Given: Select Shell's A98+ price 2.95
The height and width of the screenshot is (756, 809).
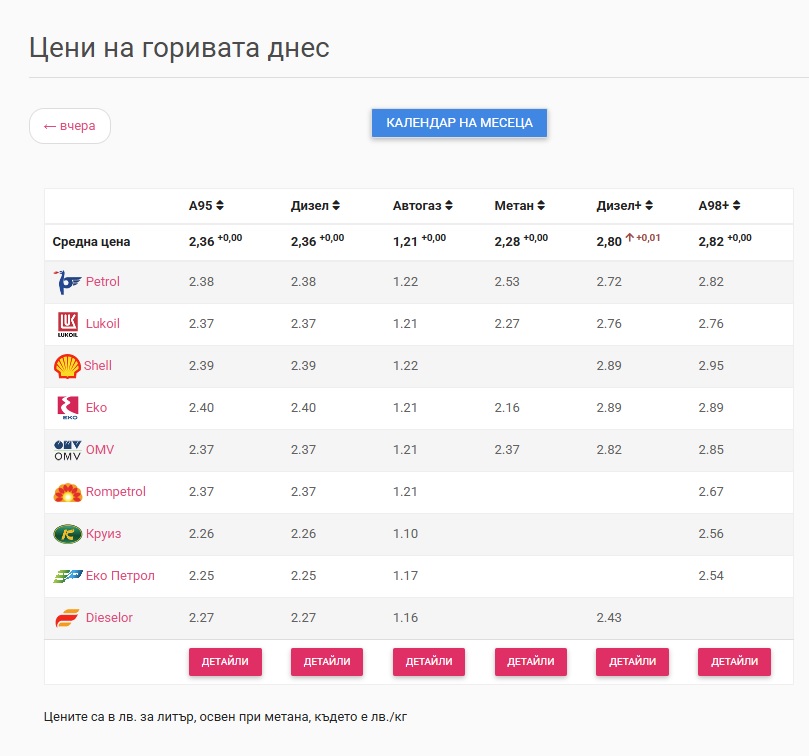Looking at the screenshot, I should pos(711,365).
